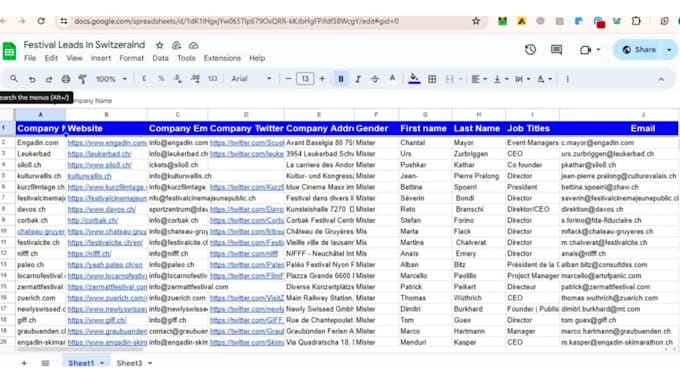Toggle italic formatting
This screenshot has height=383, width=680.
click(358, 79)
